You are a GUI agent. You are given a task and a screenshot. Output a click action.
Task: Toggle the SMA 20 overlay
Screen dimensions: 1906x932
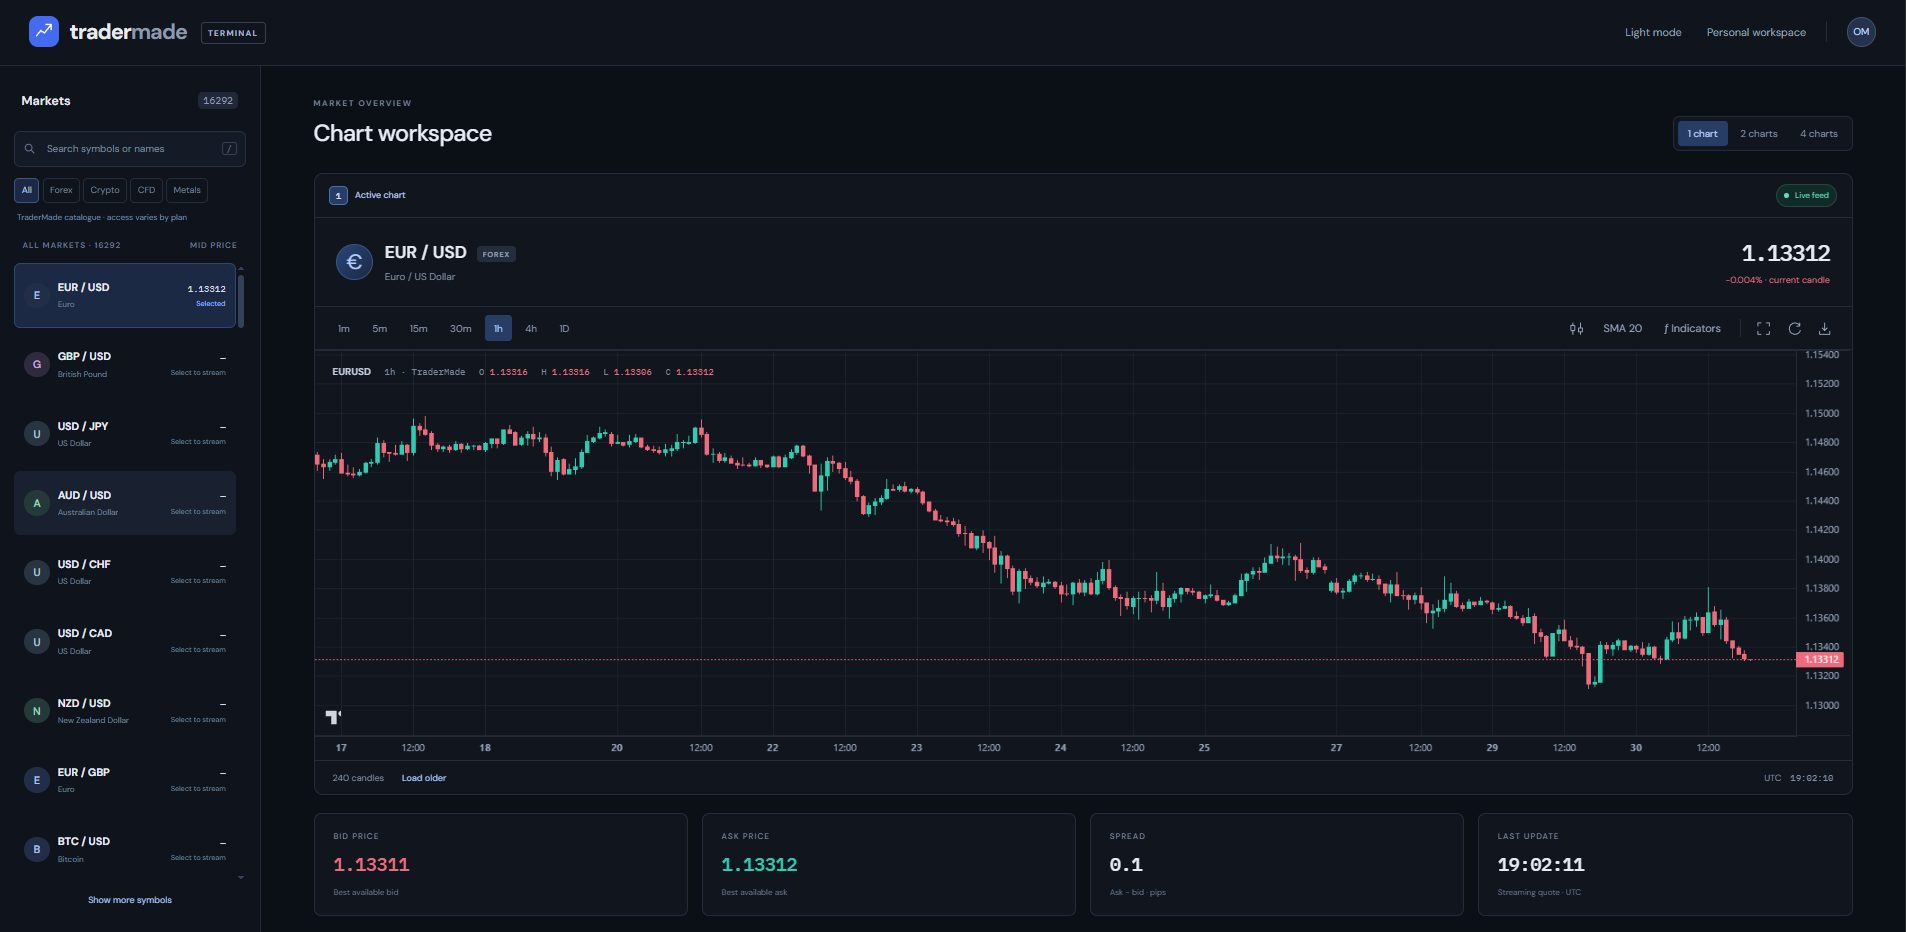click(x=1622, y=329)
